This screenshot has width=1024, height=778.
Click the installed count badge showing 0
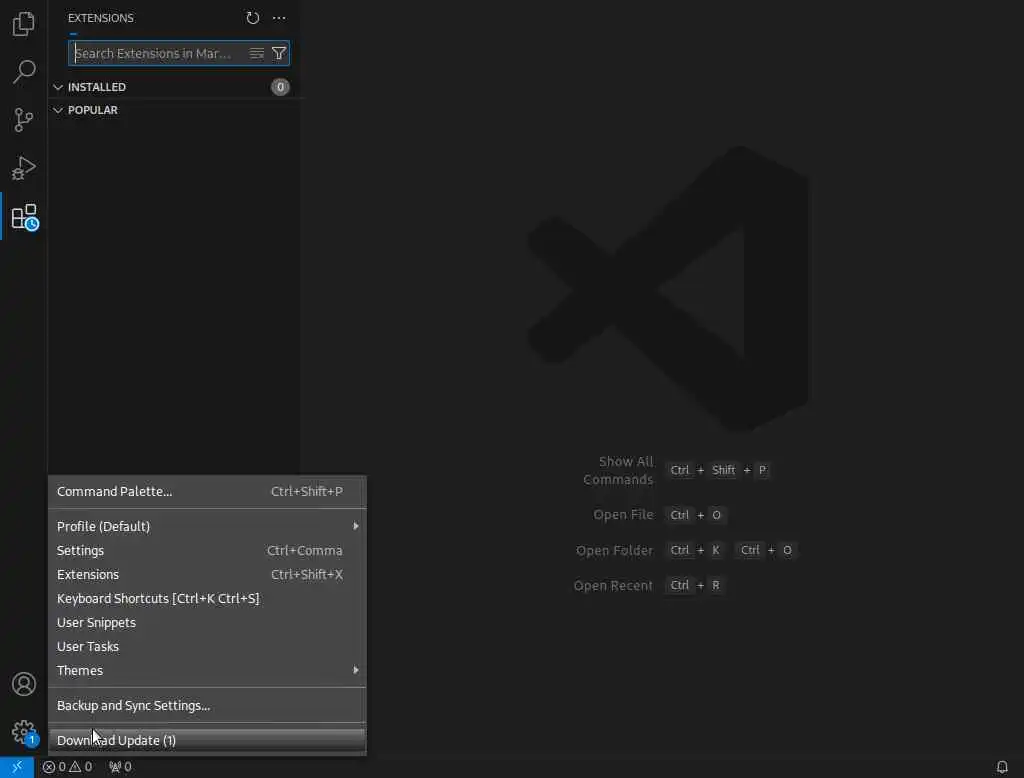tap(280, 87)
